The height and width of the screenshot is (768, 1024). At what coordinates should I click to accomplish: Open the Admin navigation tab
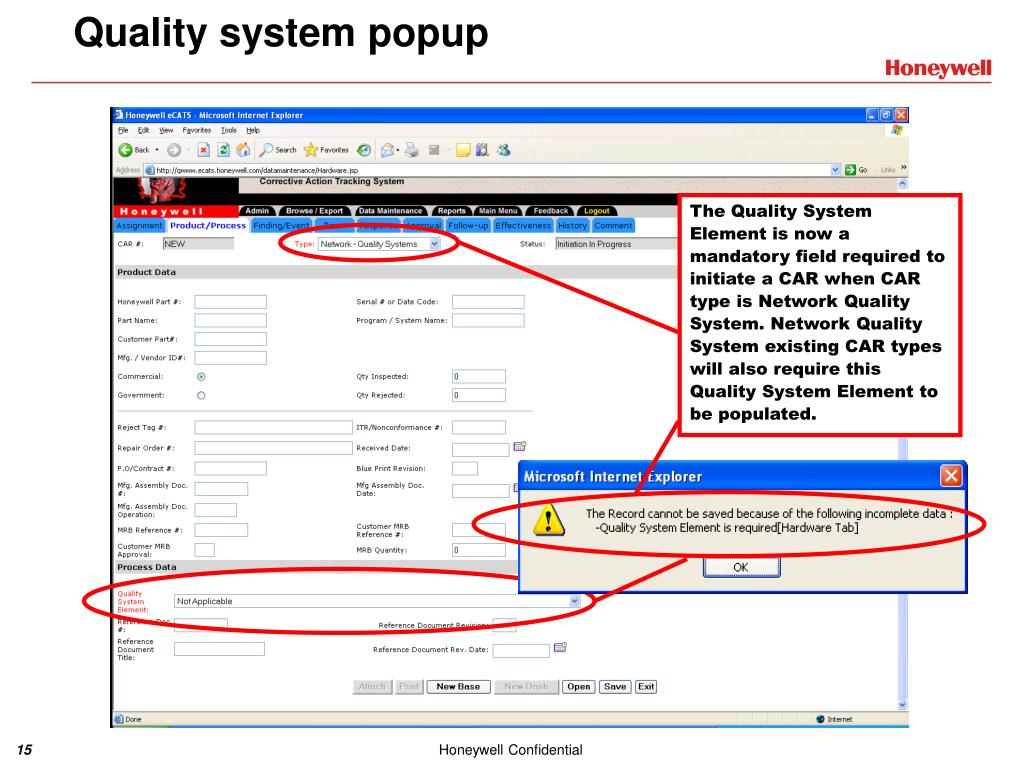click(257, 211)
